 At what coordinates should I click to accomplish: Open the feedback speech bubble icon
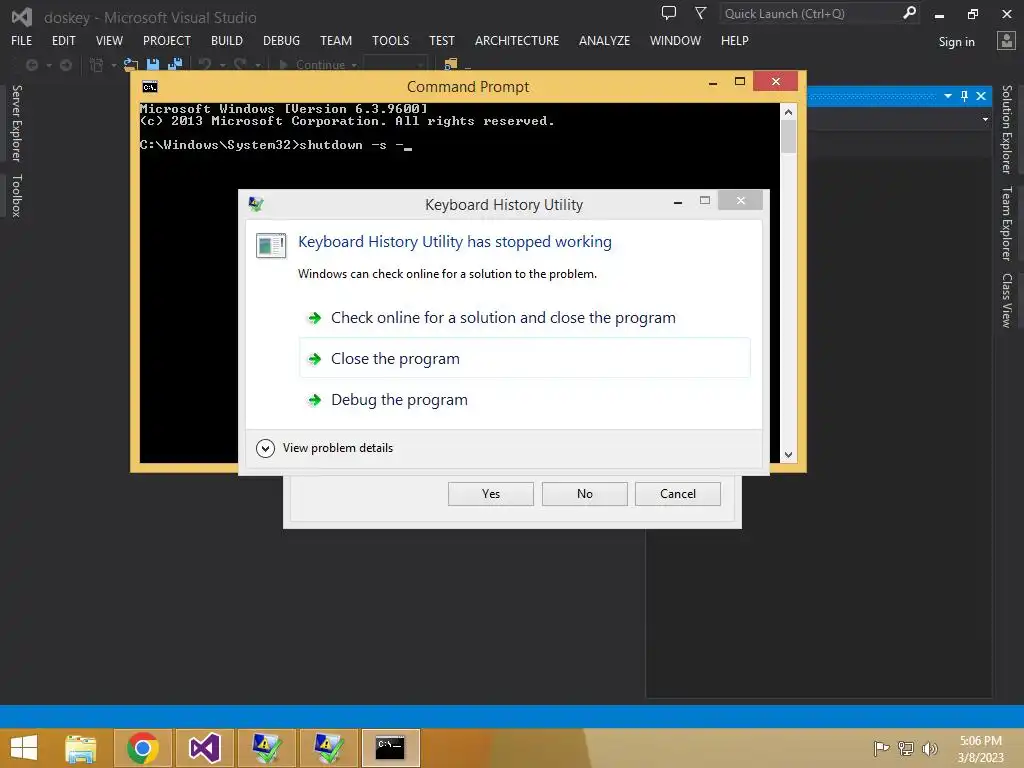pyautogui.click(x=669, y=13)
